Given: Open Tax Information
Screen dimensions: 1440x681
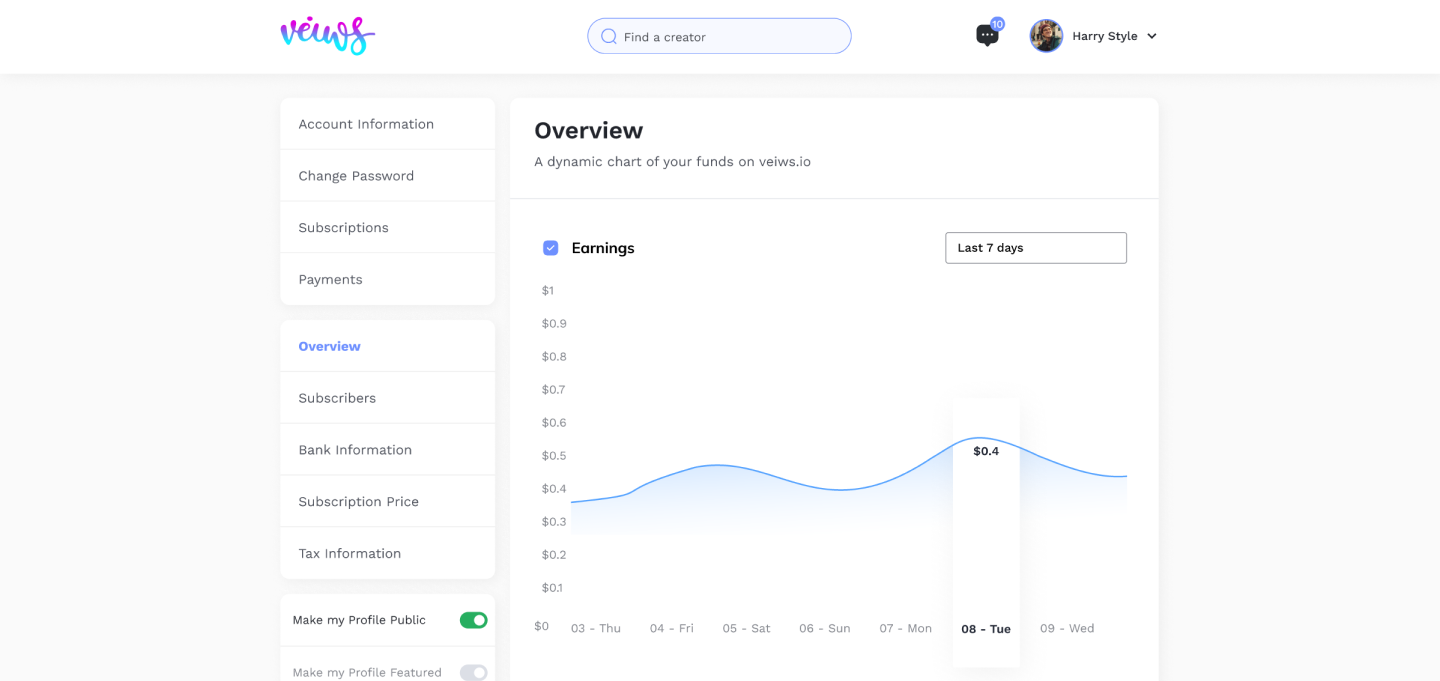Looking at the screenshot, I should click(x=387, y=553).
